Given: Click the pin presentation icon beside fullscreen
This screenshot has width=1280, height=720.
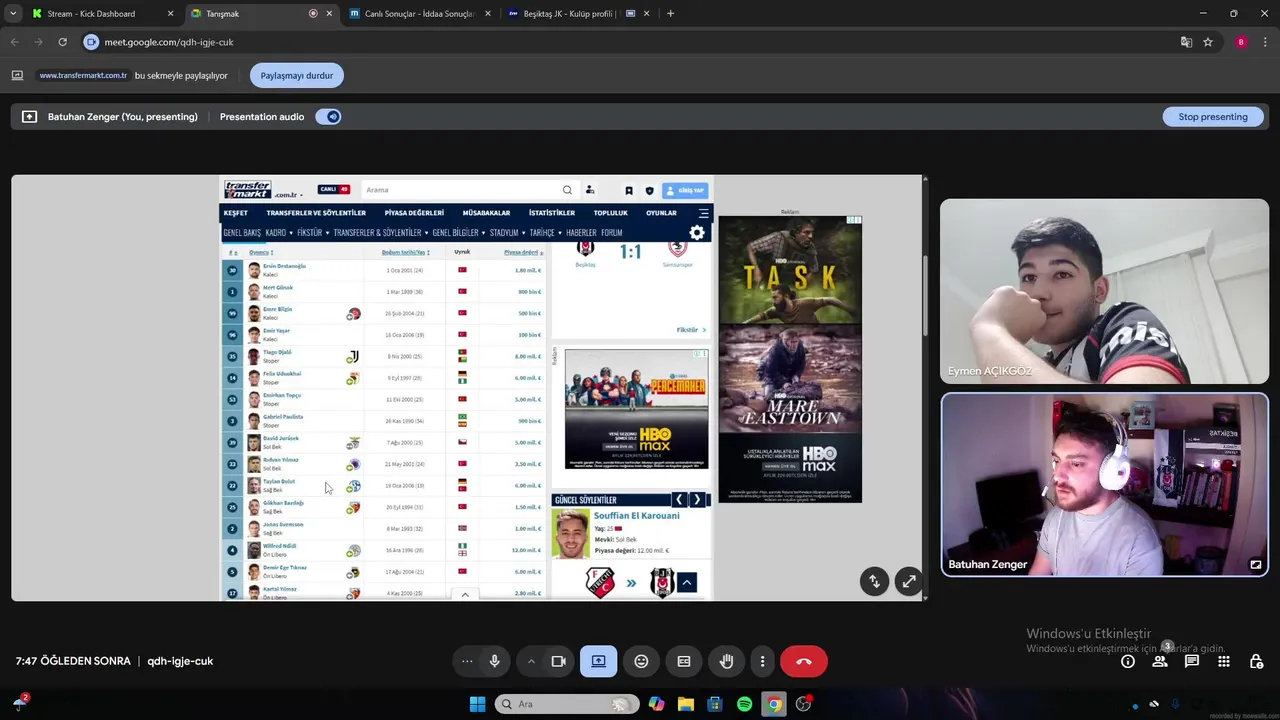Looking at the screenshot, I should point(874,581).
